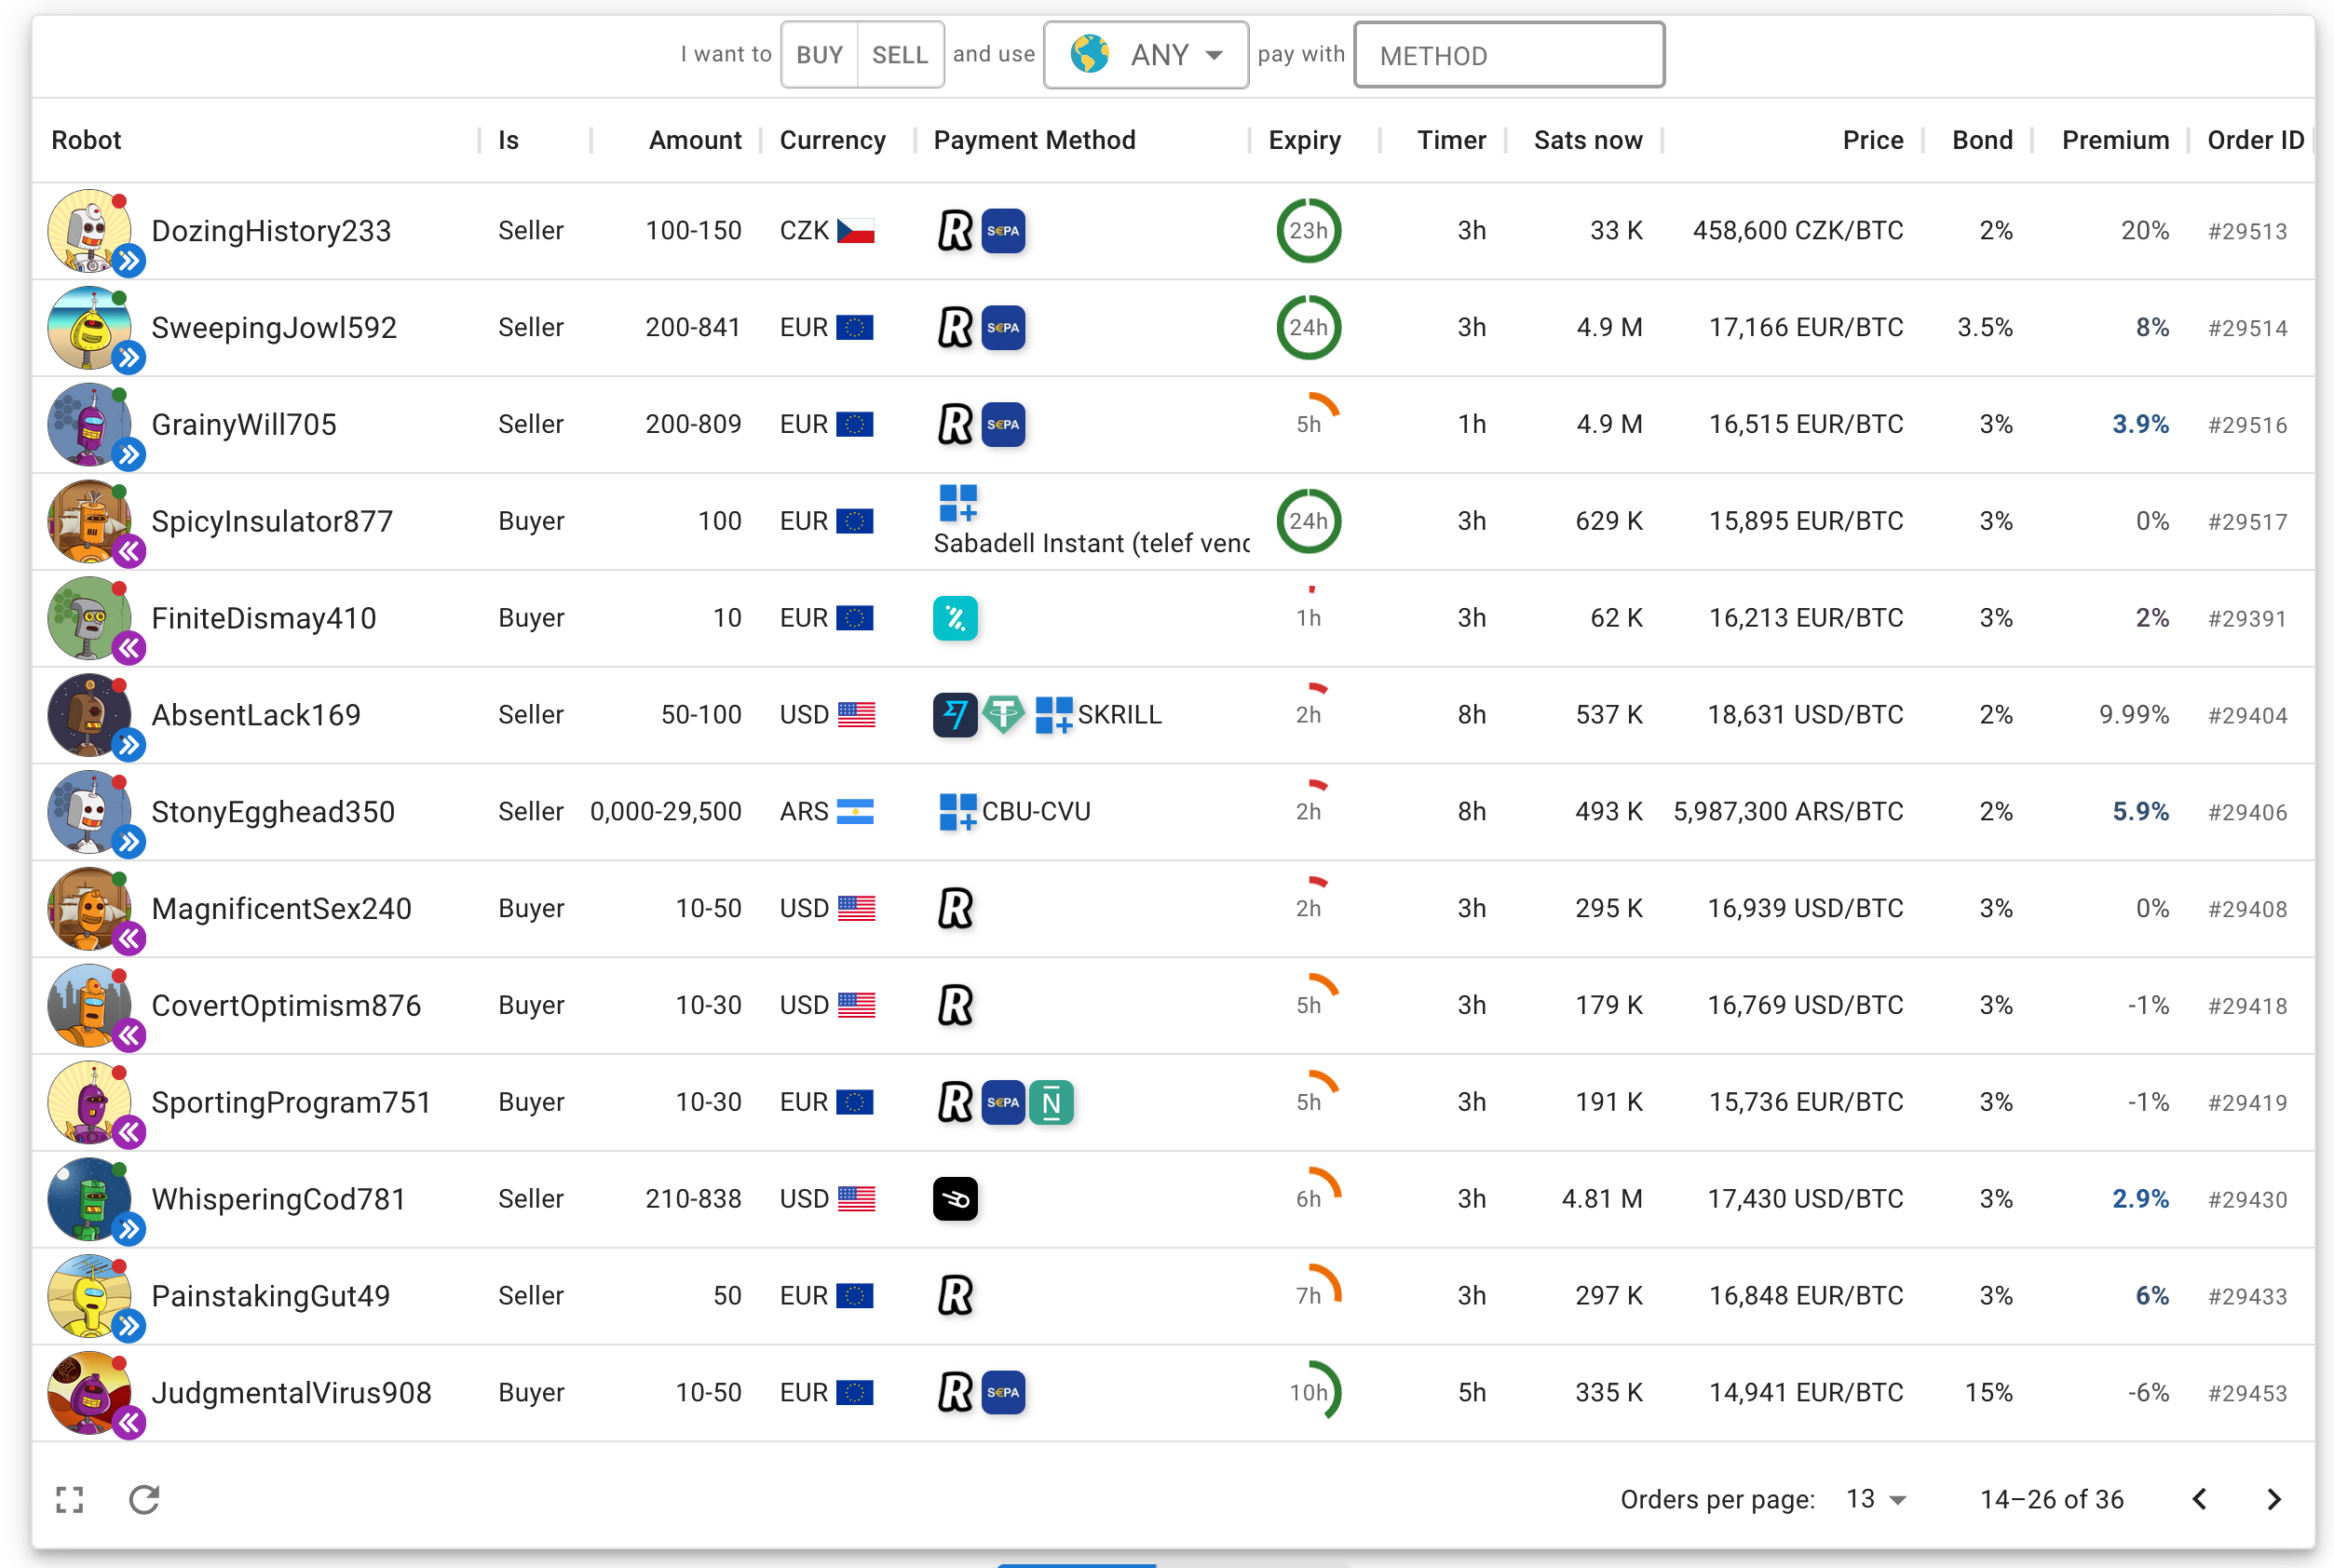Click the refresh orders icon

(x=144, y=1499)
